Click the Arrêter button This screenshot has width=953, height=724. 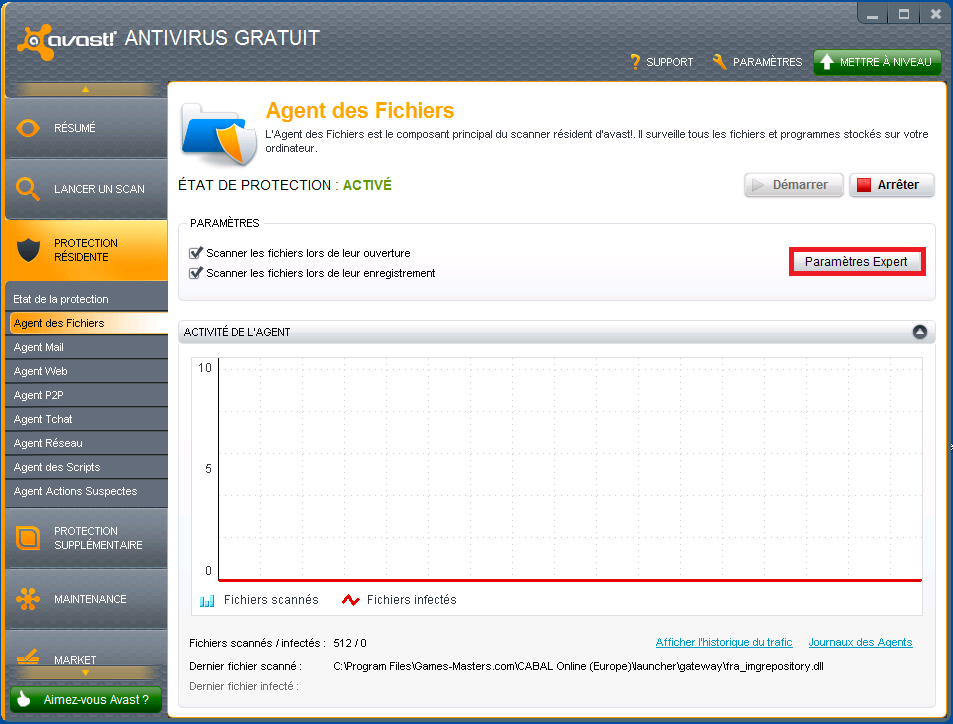[x=891, y=185]
